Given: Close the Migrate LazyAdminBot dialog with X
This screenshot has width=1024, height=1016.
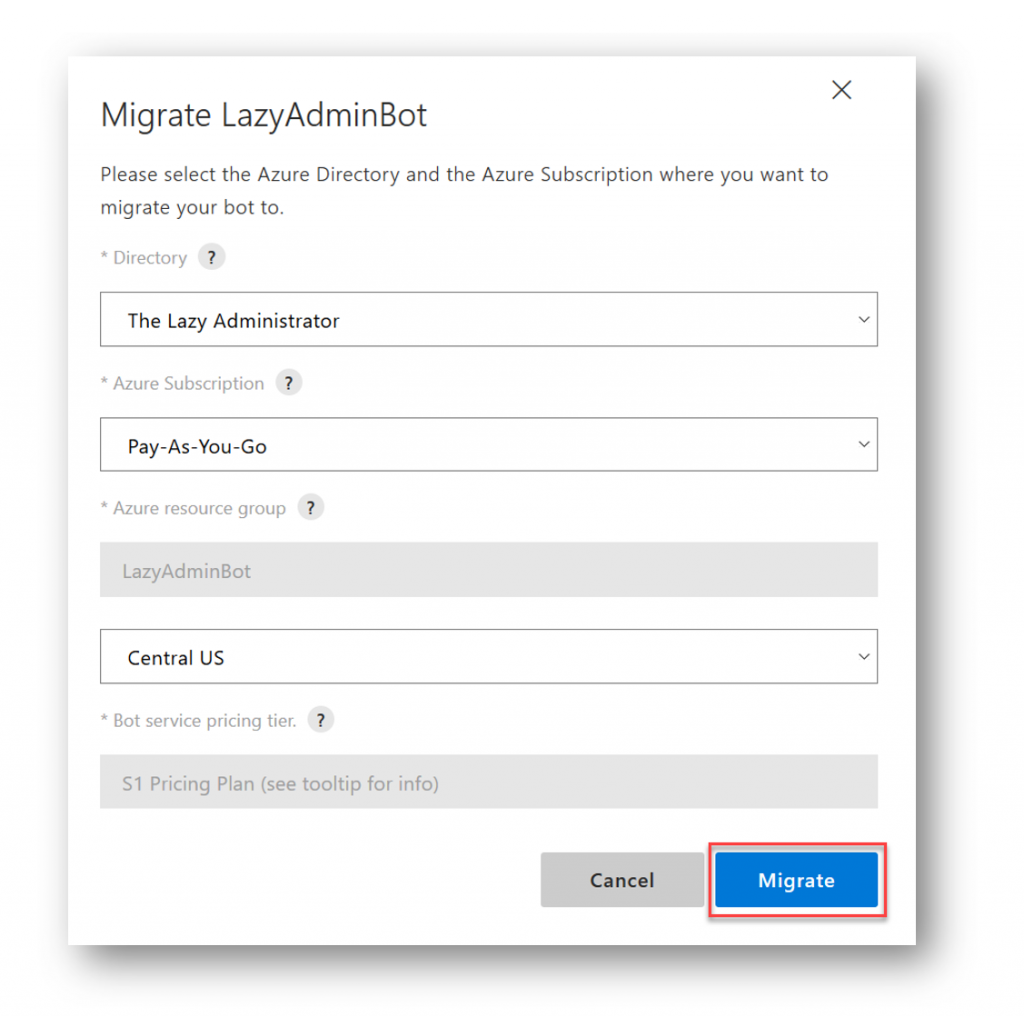Looking at the screenshot, I should [x=841, y=89].
